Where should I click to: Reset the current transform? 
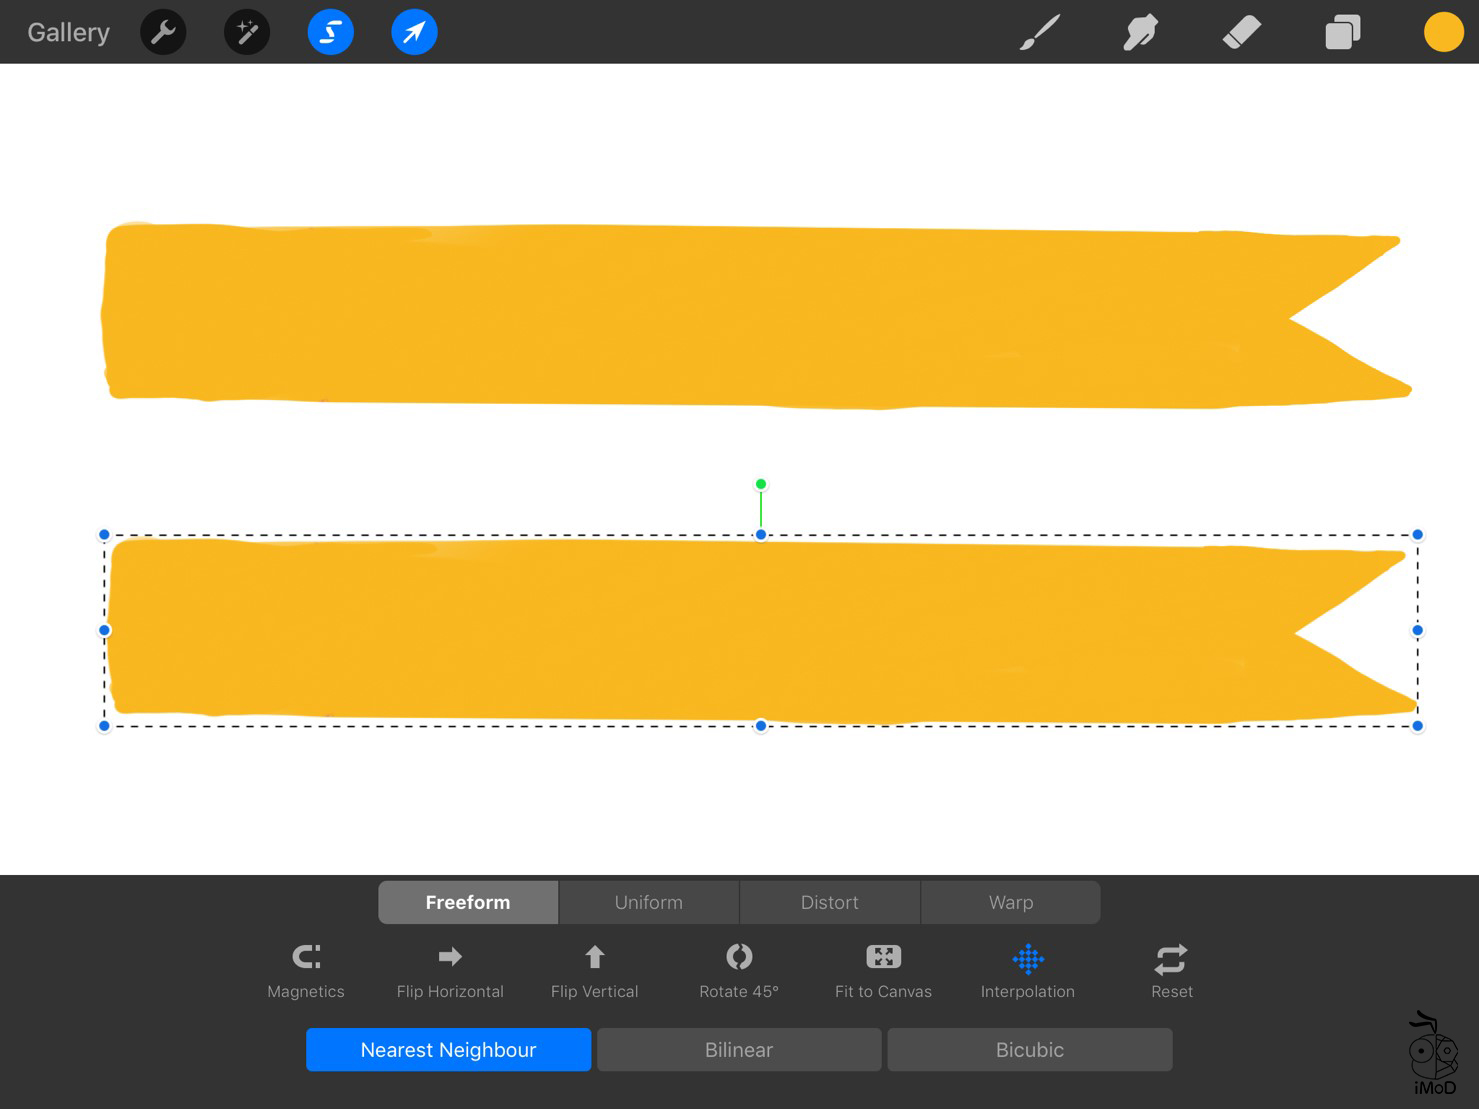[1170, 968]
